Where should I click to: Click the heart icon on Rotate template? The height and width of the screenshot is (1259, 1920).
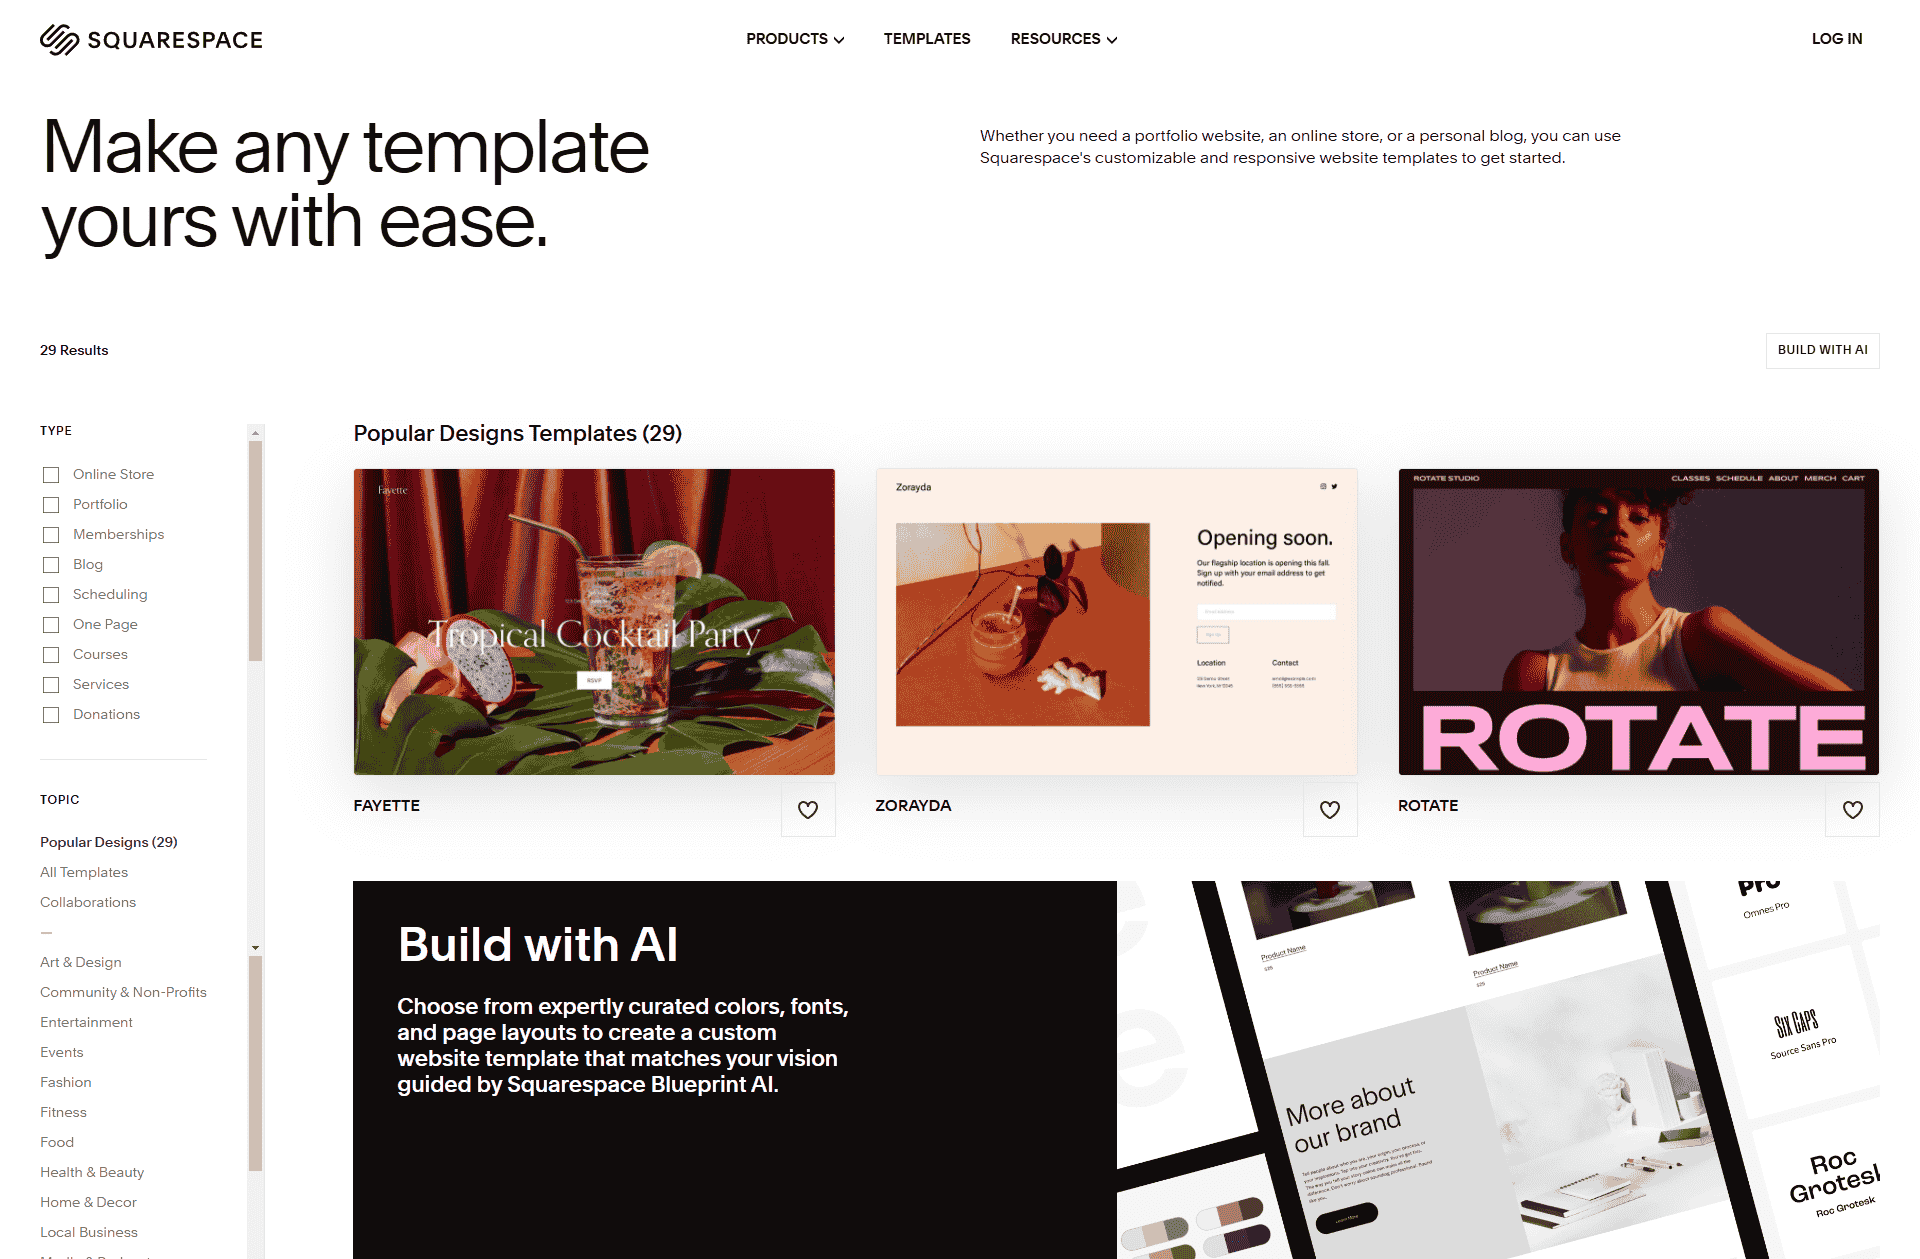click(1853, 808)
